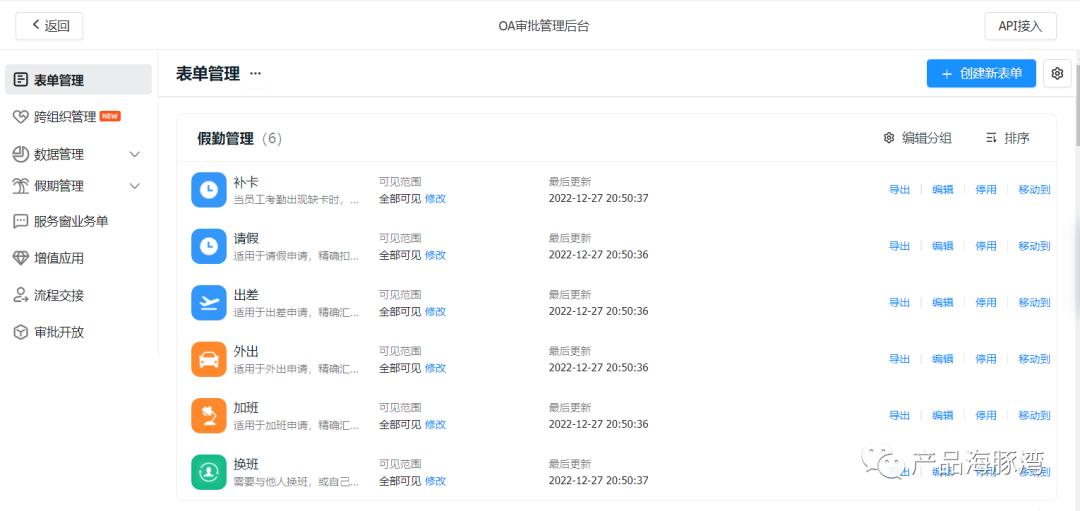The width and height of the screenshot is (1080, 511).
Task: Click 修改 visibility for 加班
Action: (x=435, y=424)
